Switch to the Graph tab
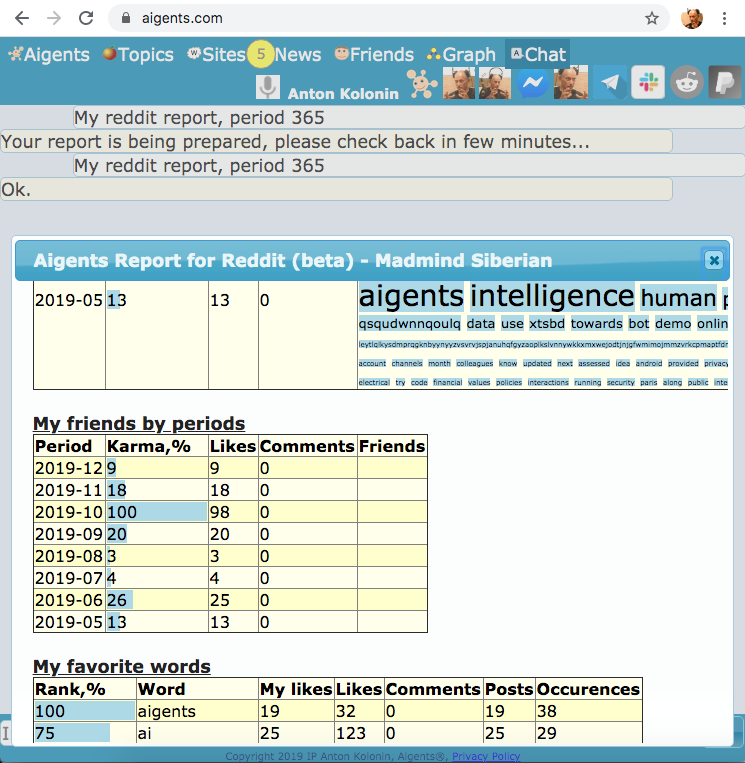This screenshot has width=745, height=763. click(461, 54)
